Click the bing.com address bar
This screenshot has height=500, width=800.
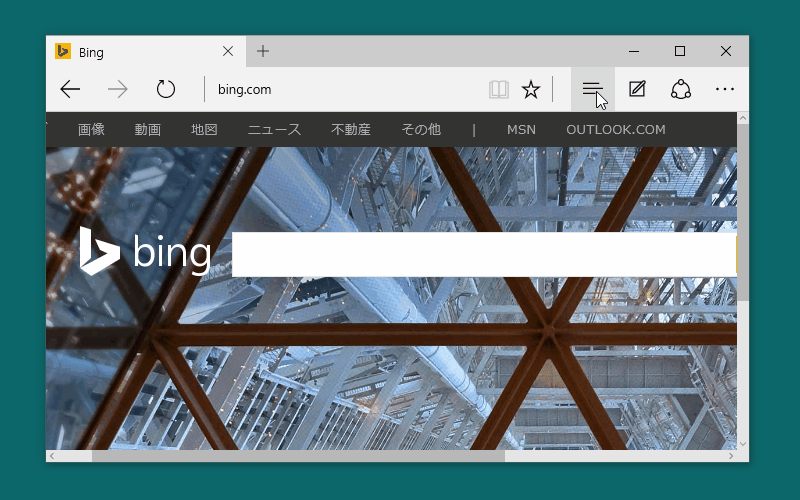[x=344, y=89]
